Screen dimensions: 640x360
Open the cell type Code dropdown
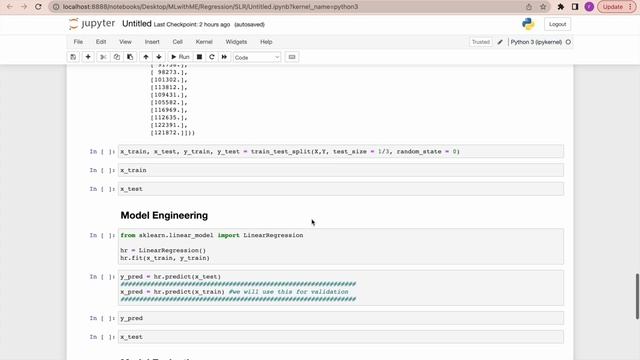(257, 58)
